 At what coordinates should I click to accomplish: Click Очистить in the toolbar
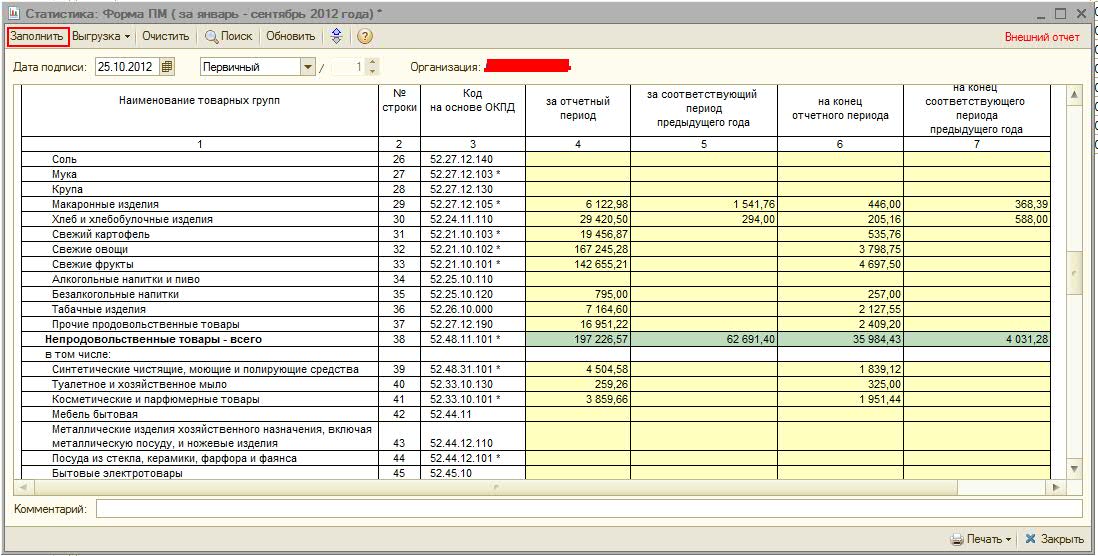[166, 36]
